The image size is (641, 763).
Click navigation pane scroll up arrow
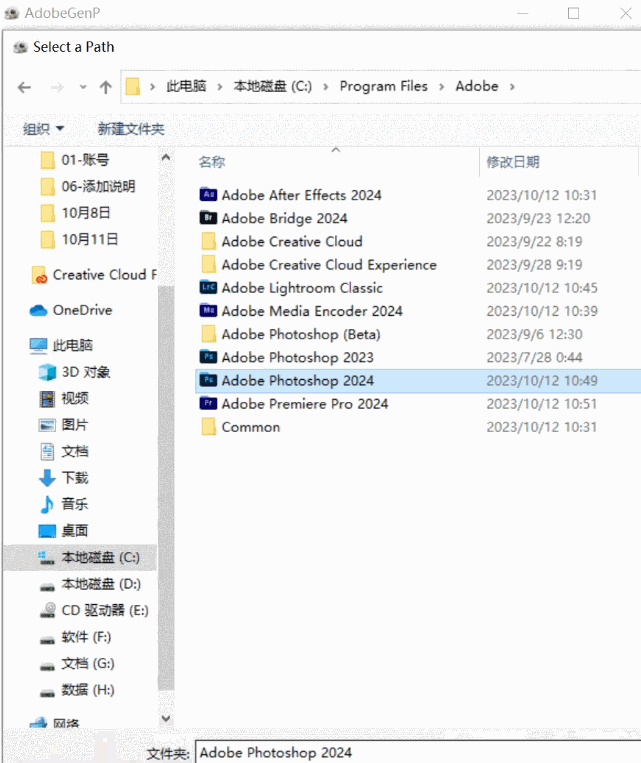166,158
